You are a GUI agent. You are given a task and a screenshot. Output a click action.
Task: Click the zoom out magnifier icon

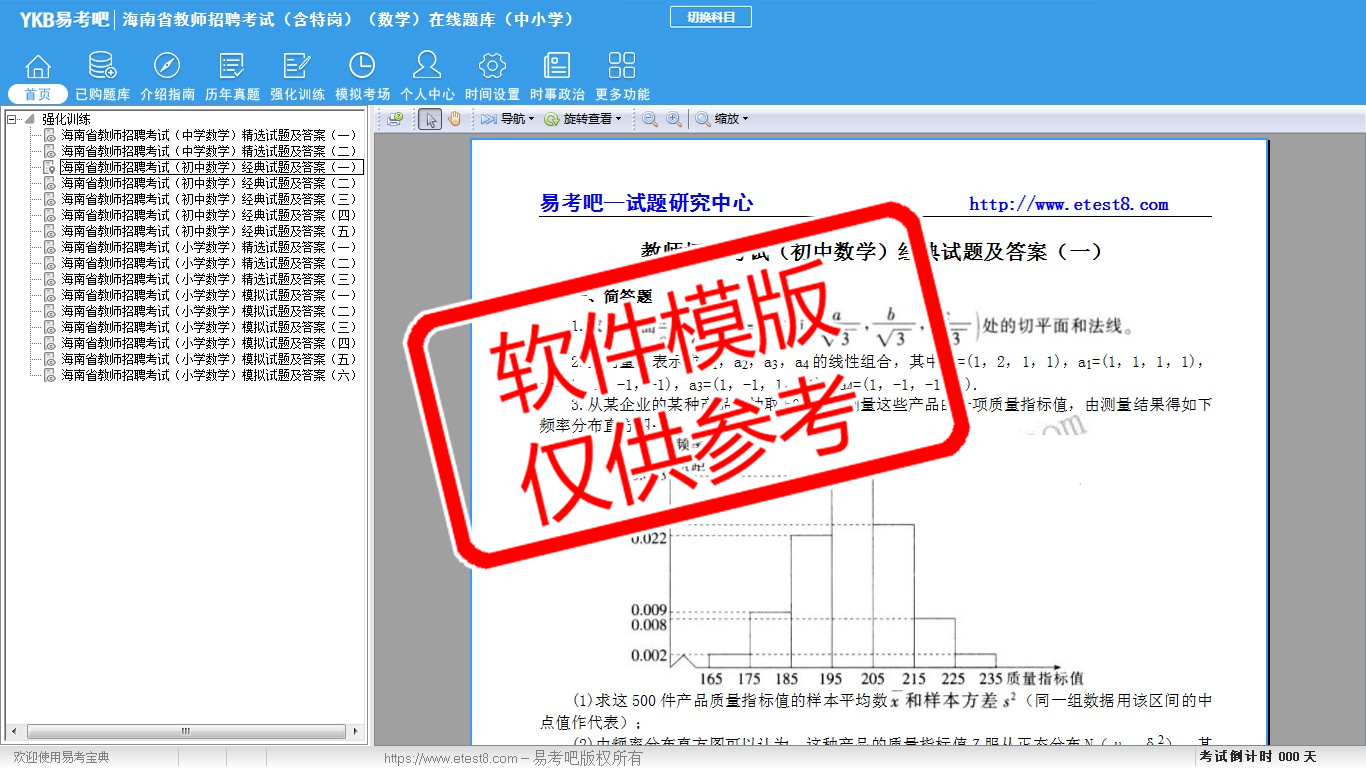pyautogui.click(x=650, y=119)
